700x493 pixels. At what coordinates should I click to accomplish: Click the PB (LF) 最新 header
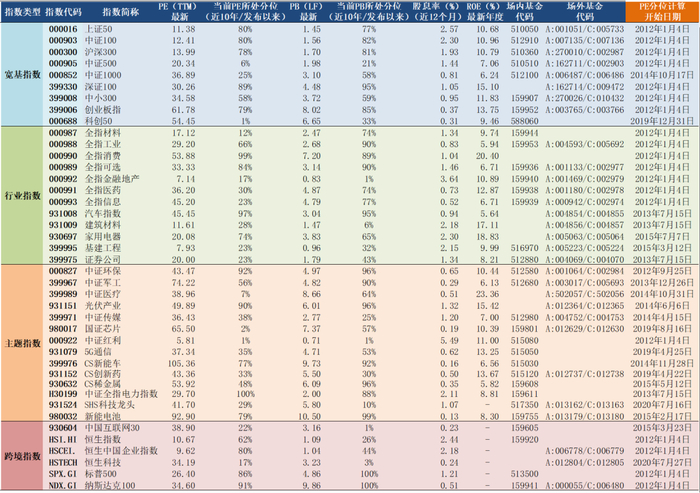(307, 12)
